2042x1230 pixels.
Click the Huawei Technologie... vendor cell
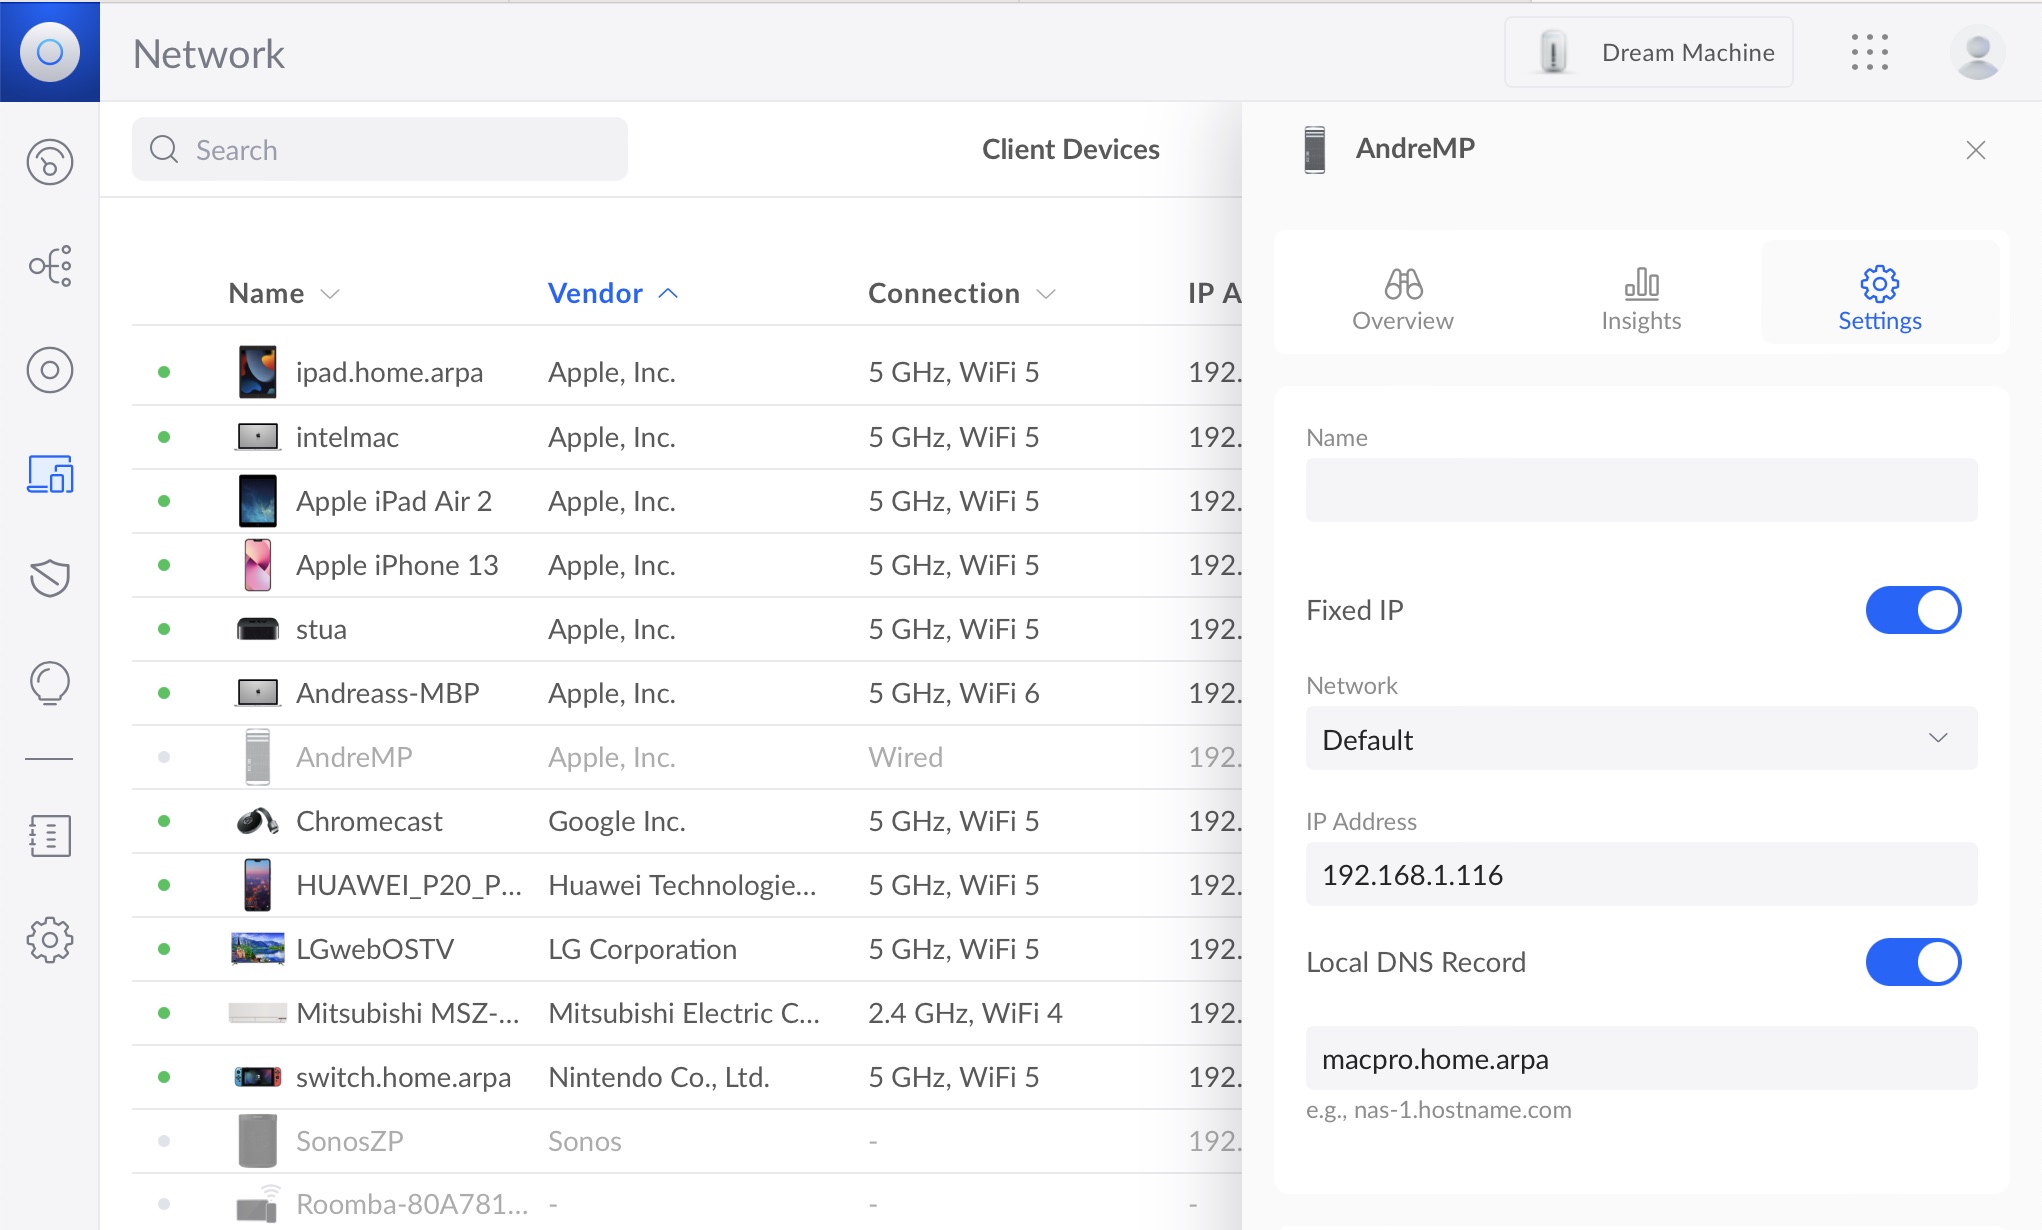(682, 885)
